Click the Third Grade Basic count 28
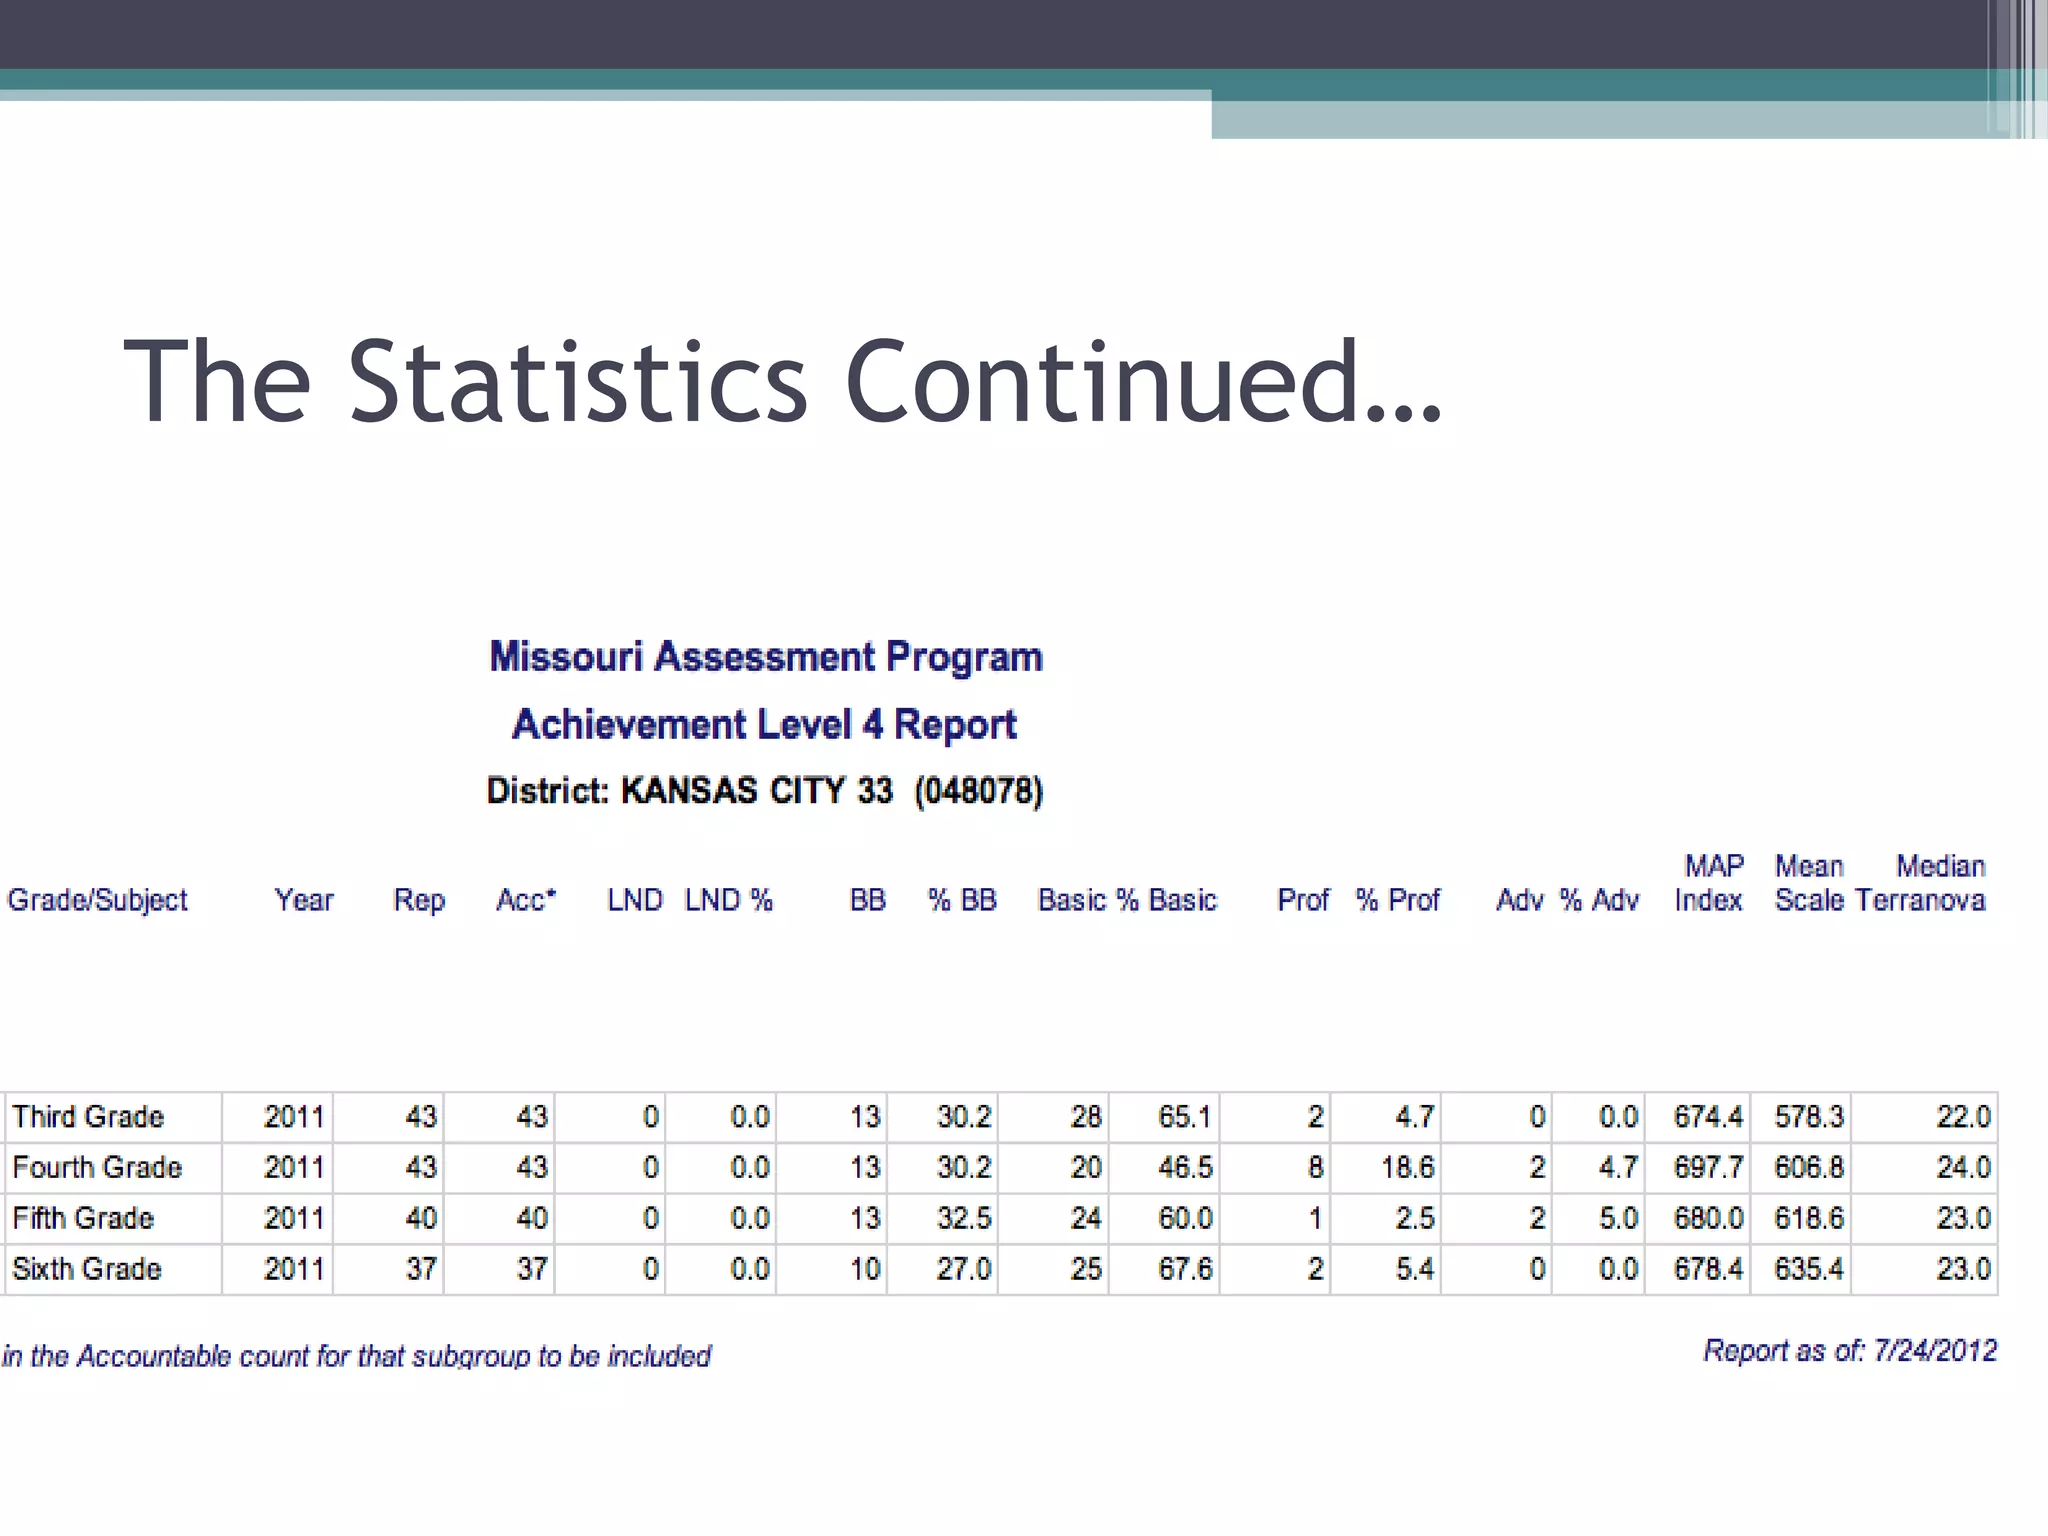The image size is (2048, 1536). tap(1086, 1117)
